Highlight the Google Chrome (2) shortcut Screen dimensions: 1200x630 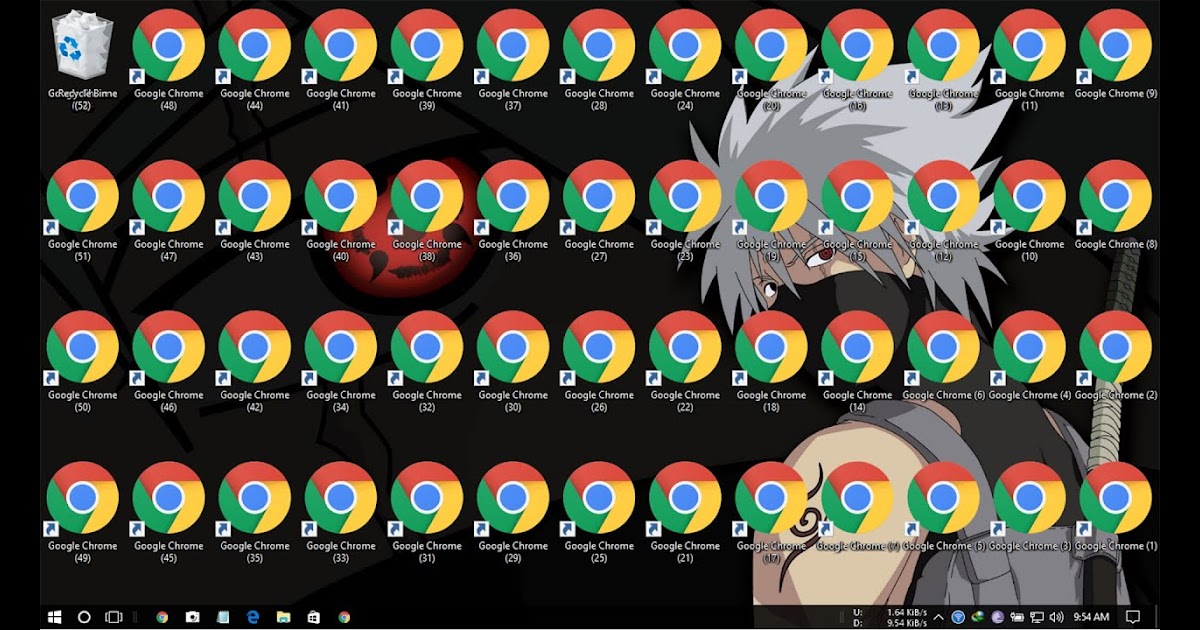(1115, 357)
